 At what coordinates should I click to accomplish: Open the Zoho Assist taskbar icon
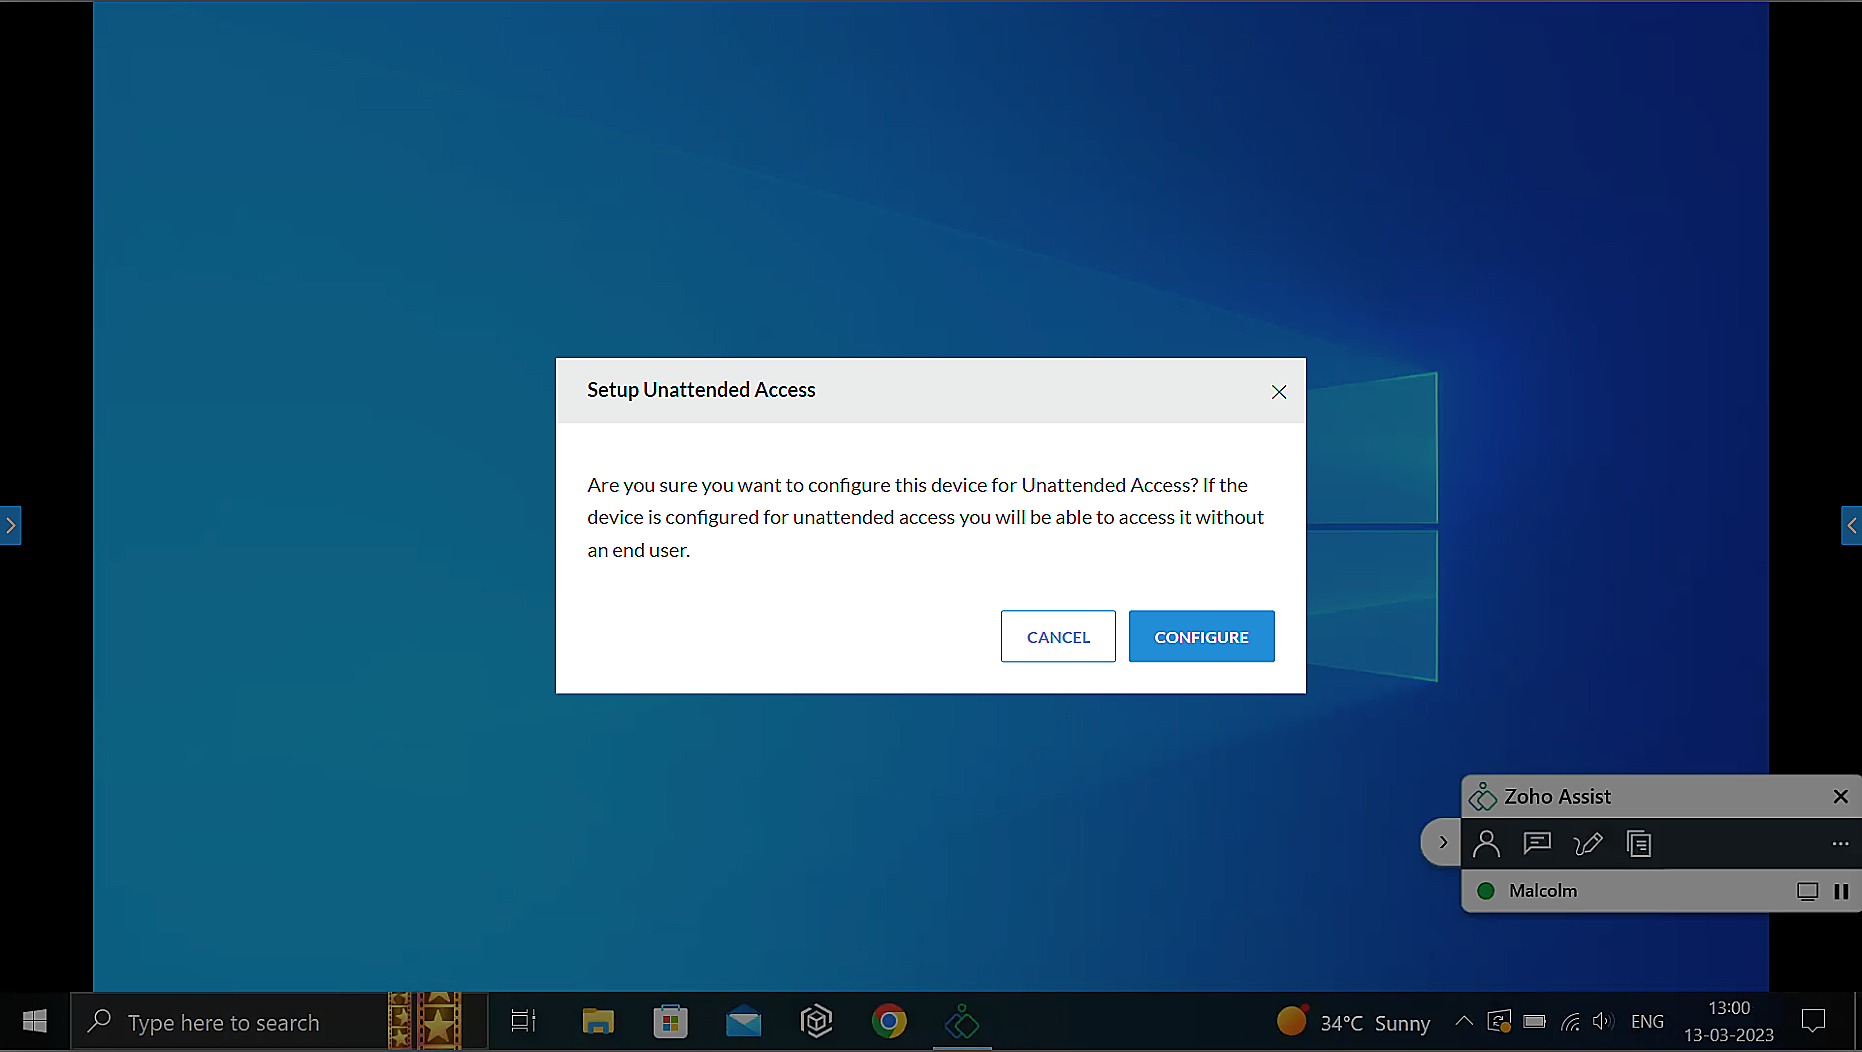click(x=961, y=1021)
